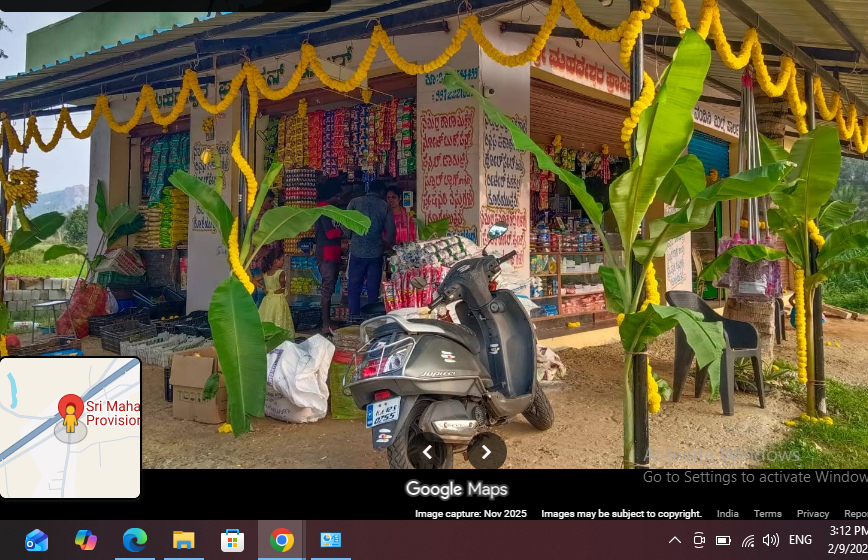Go to the previous photo arrow
This screenshot has height=560, width=868.
tap(427, 452)
